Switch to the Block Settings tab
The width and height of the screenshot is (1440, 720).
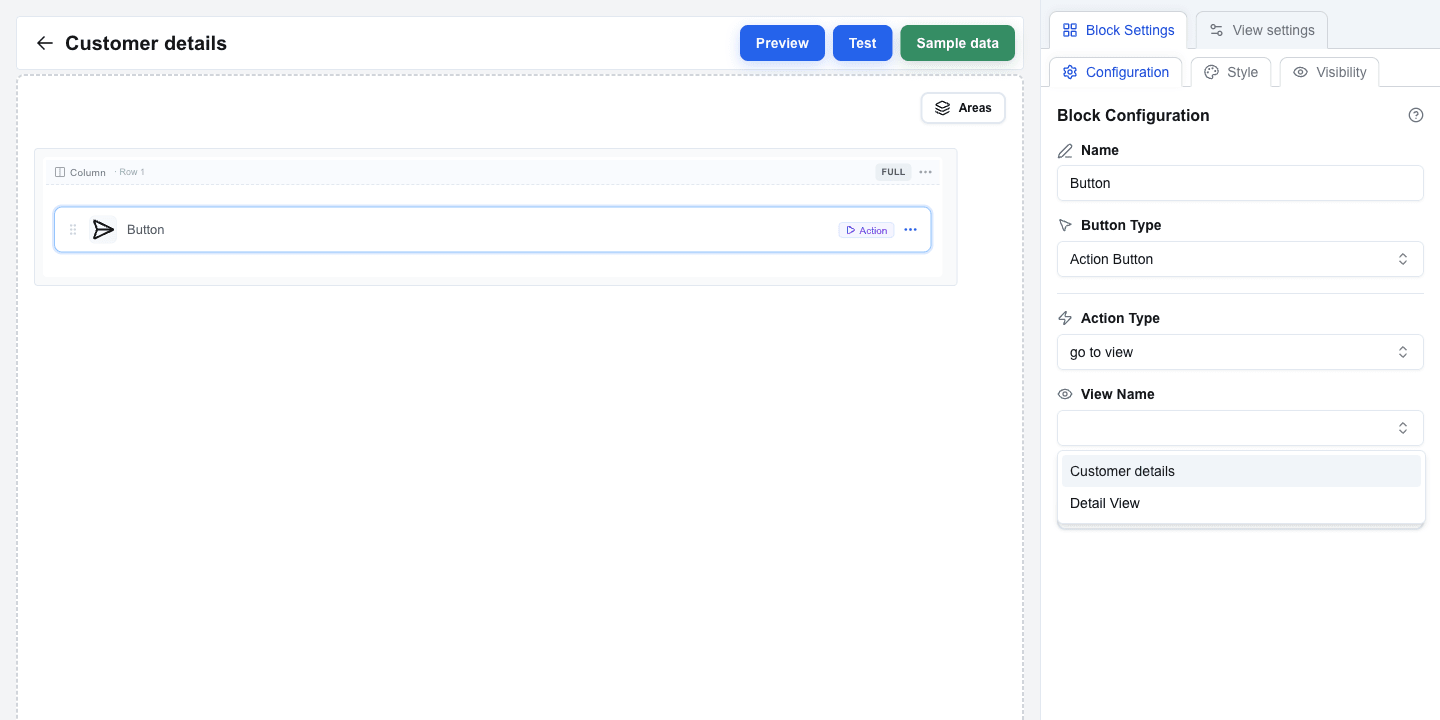click(x=1118, y=30)
